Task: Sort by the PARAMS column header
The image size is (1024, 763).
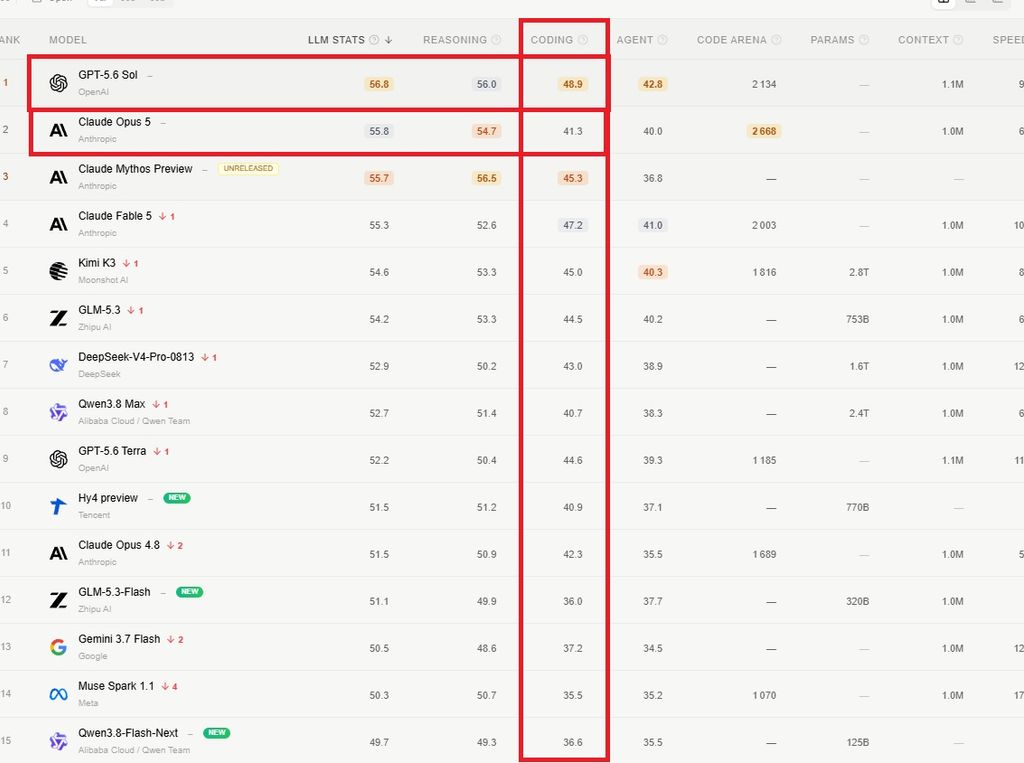Action: click(x=832, y=40)
